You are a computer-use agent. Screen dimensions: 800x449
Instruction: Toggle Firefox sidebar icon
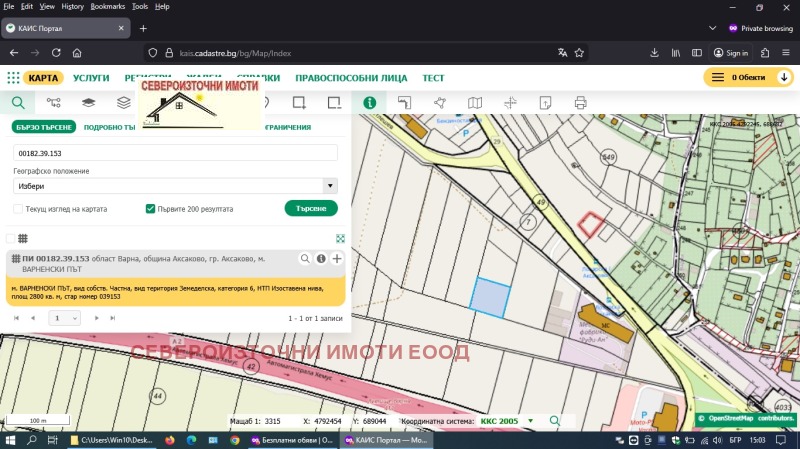tap(696, 53)
